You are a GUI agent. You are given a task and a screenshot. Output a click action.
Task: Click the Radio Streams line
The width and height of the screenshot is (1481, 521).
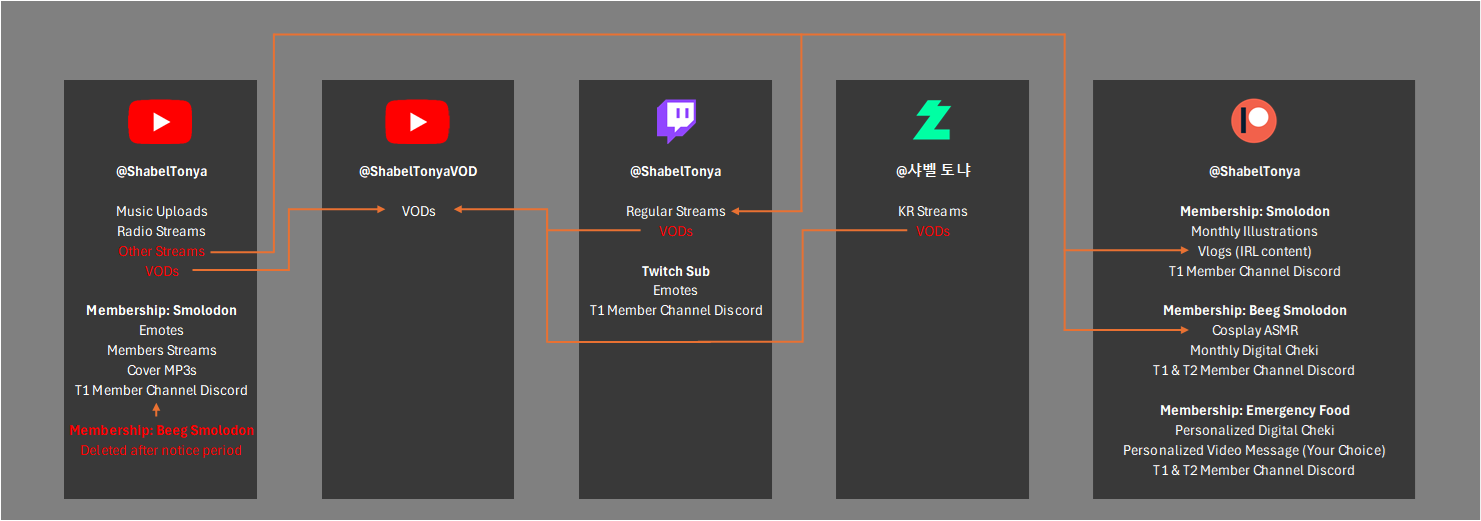(x=161, y=231)
